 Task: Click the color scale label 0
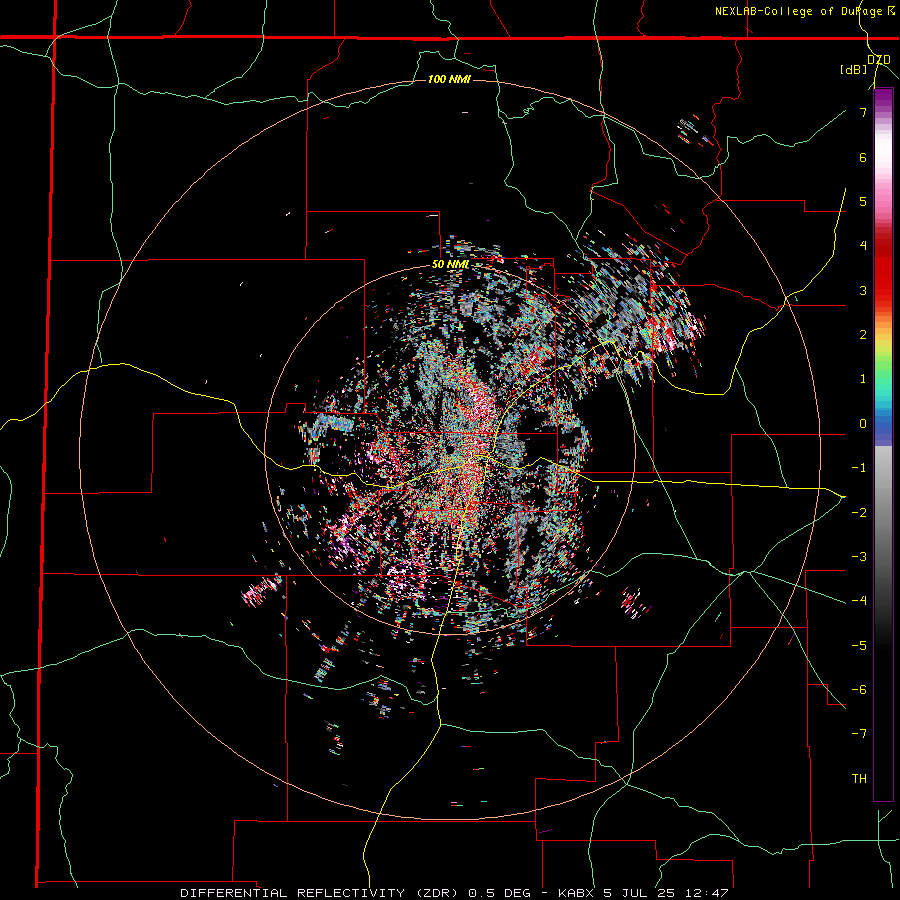pyautogui.click(x=863, y=424)
